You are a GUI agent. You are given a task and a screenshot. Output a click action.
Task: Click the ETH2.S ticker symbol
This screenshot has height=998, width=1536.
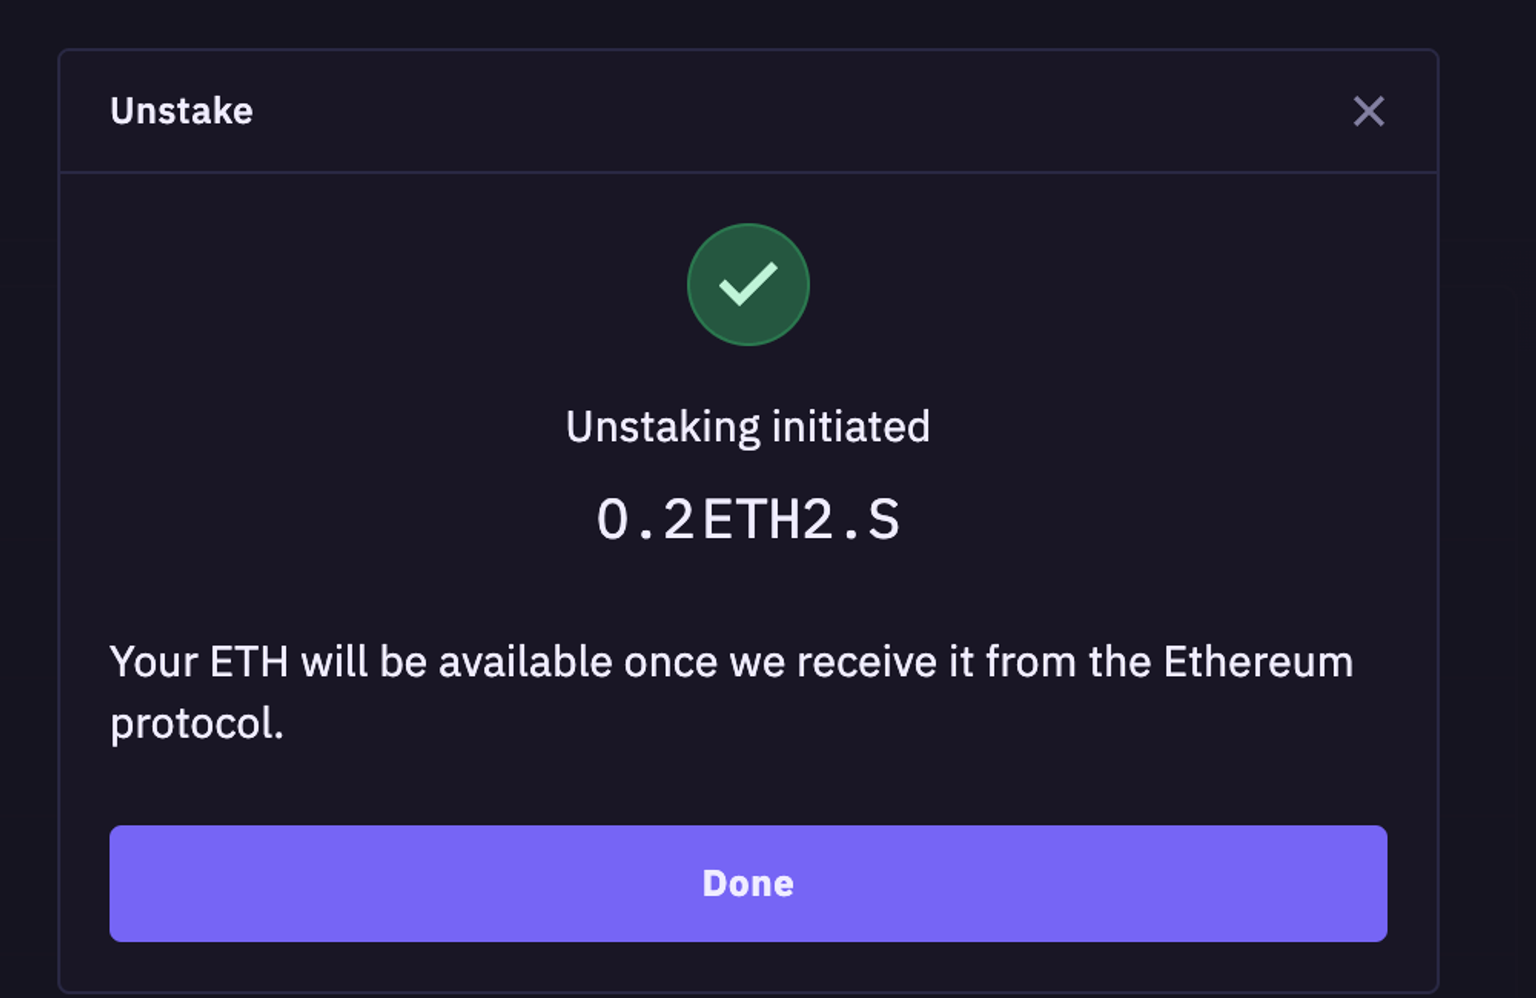click(801, 520)
